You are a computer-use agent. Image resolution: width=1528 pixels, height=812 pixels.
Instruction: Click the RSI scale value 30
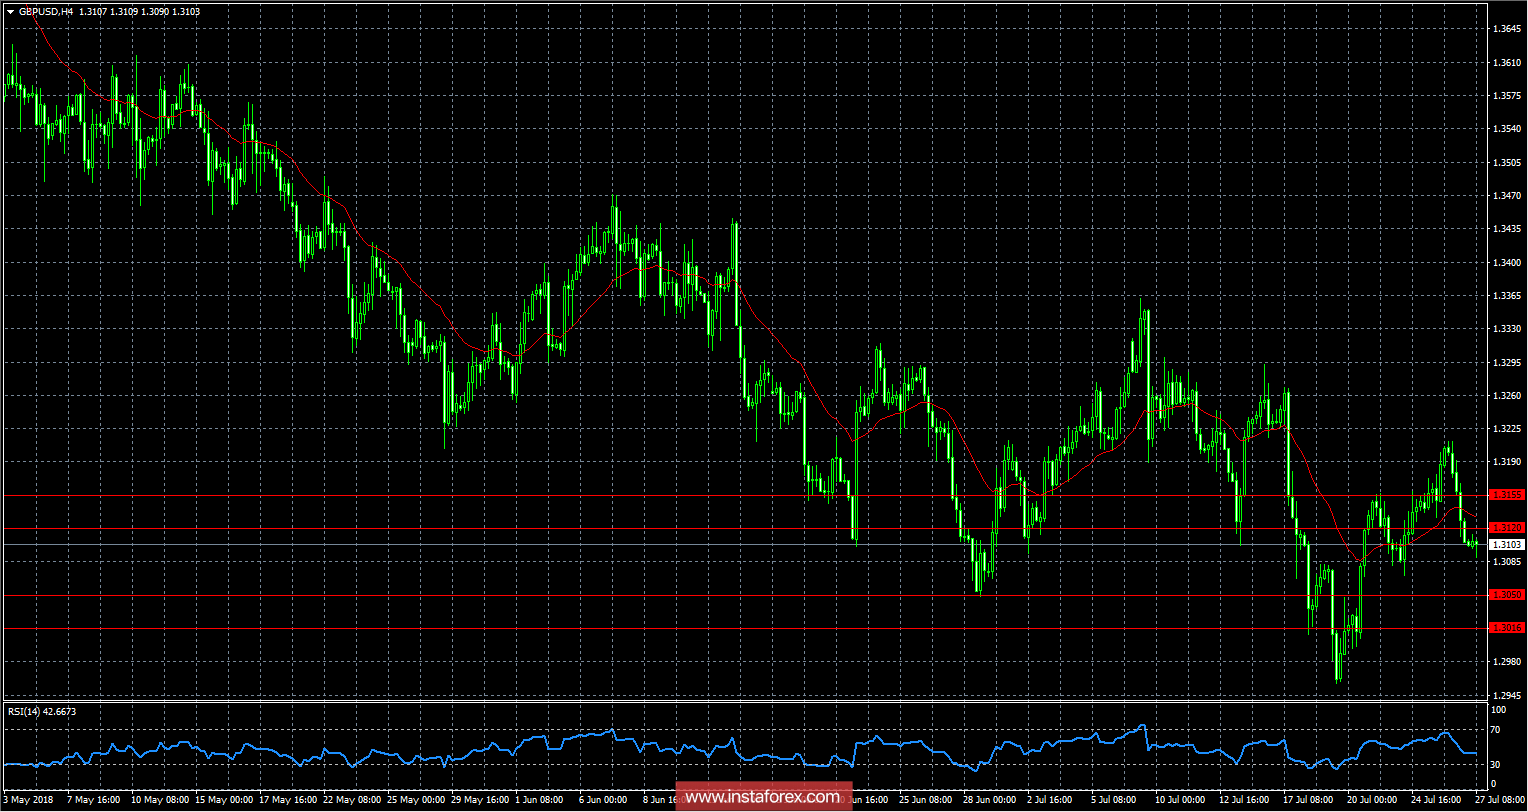tap(1496, 765)
